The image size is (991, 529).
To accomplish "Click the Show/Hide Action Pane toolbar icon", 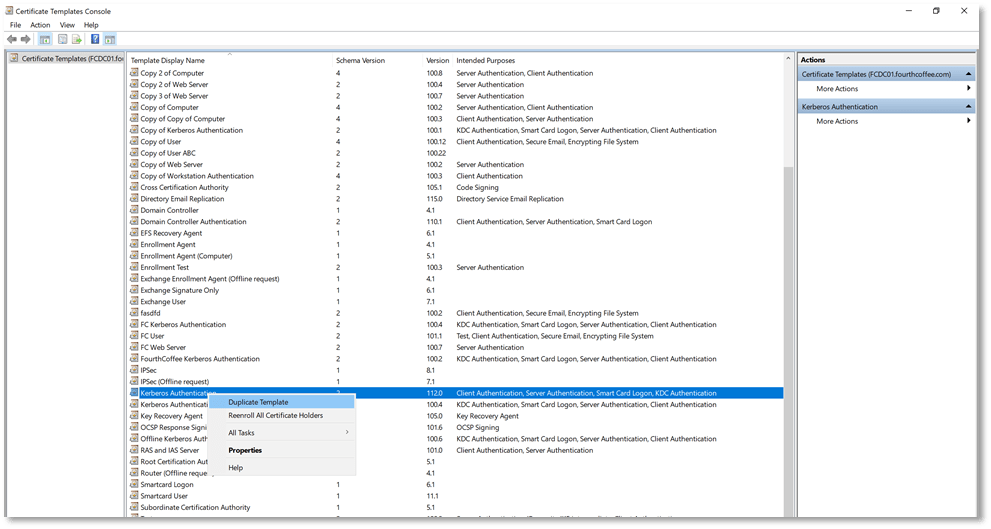I will (x=109, y=39).
